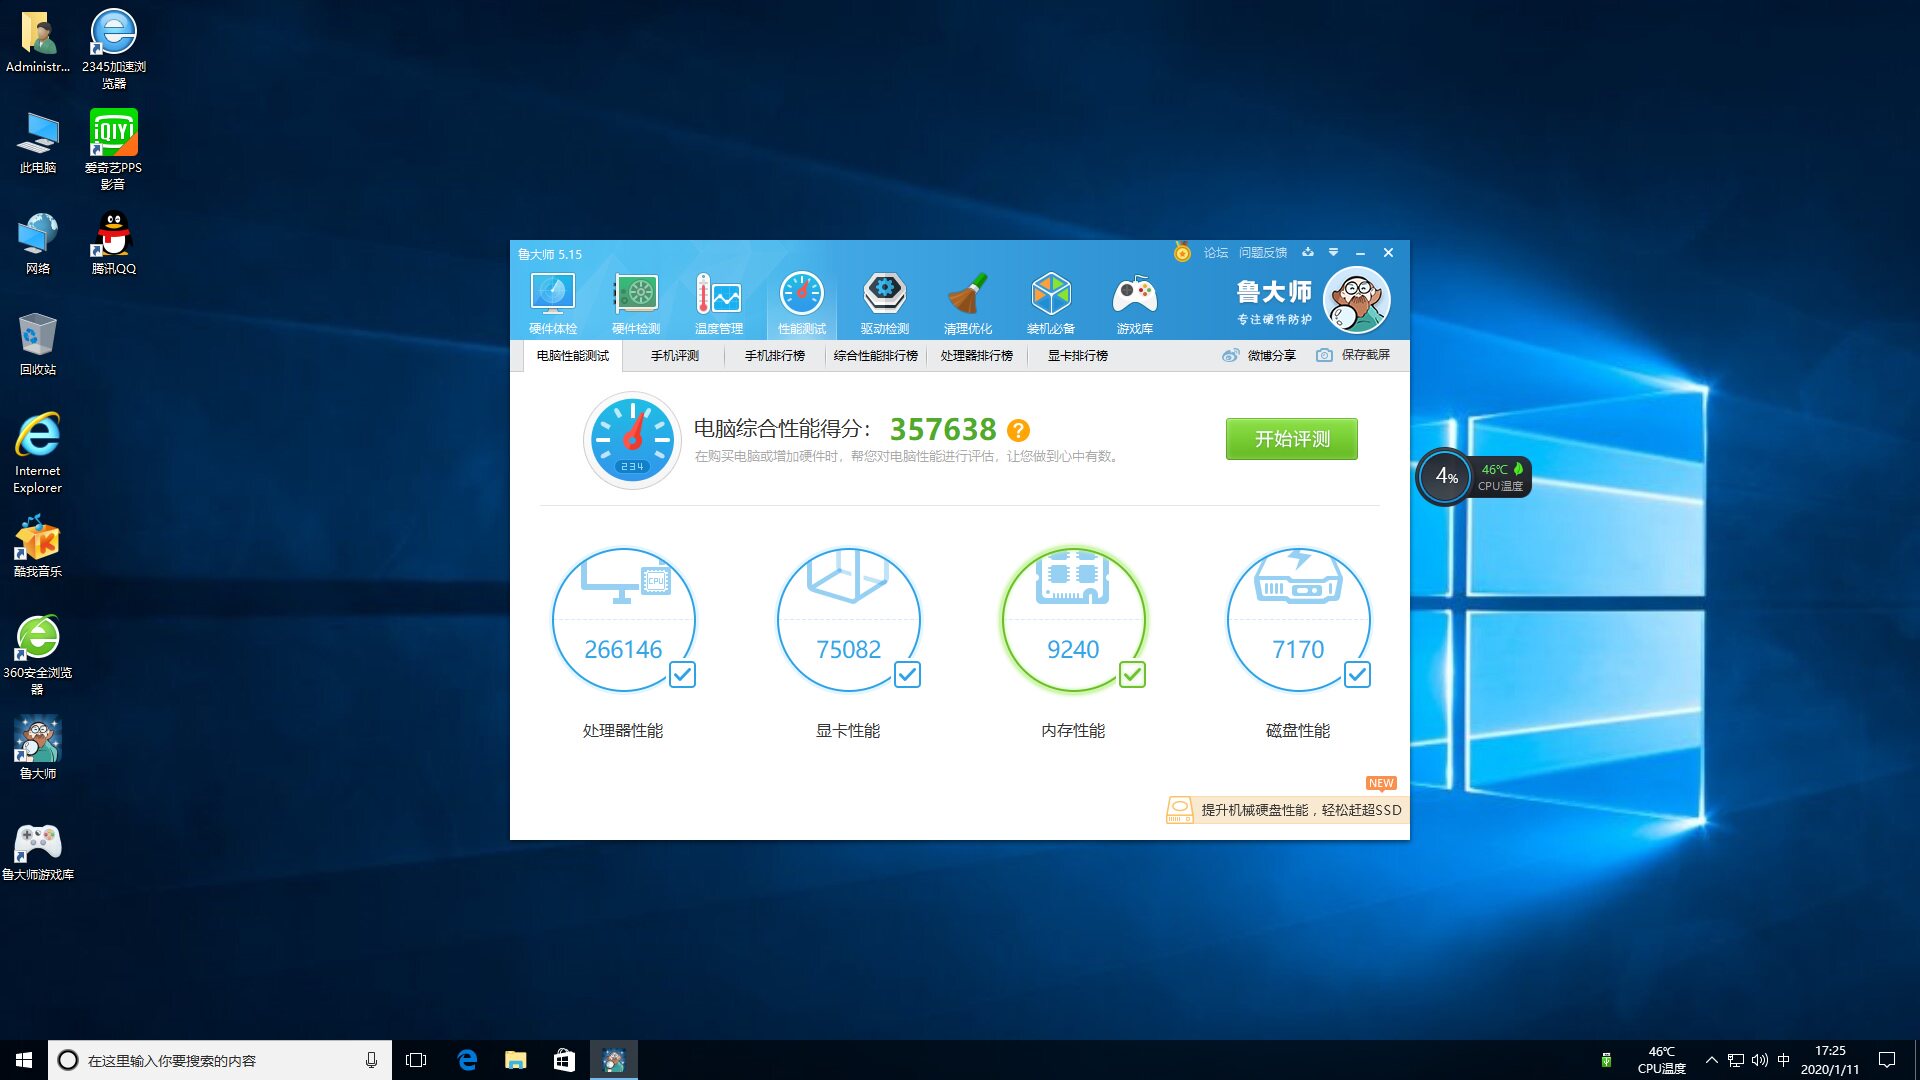Uncheck the 显卡性能 test checkbox
Image resolution: width=1920 pixels, height=1080 pixels.
click(907, 675)
